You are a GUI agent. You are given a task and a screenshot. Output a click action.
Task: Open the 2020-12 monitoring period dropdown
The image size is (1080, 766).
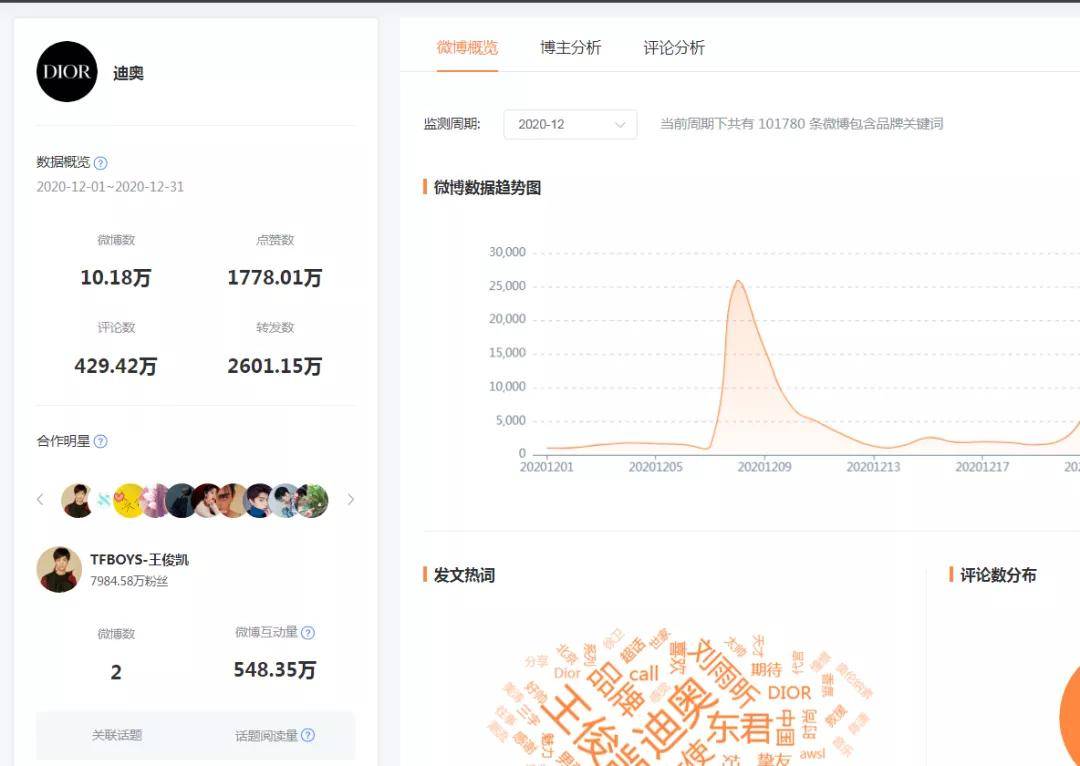(x=569, y=124)
